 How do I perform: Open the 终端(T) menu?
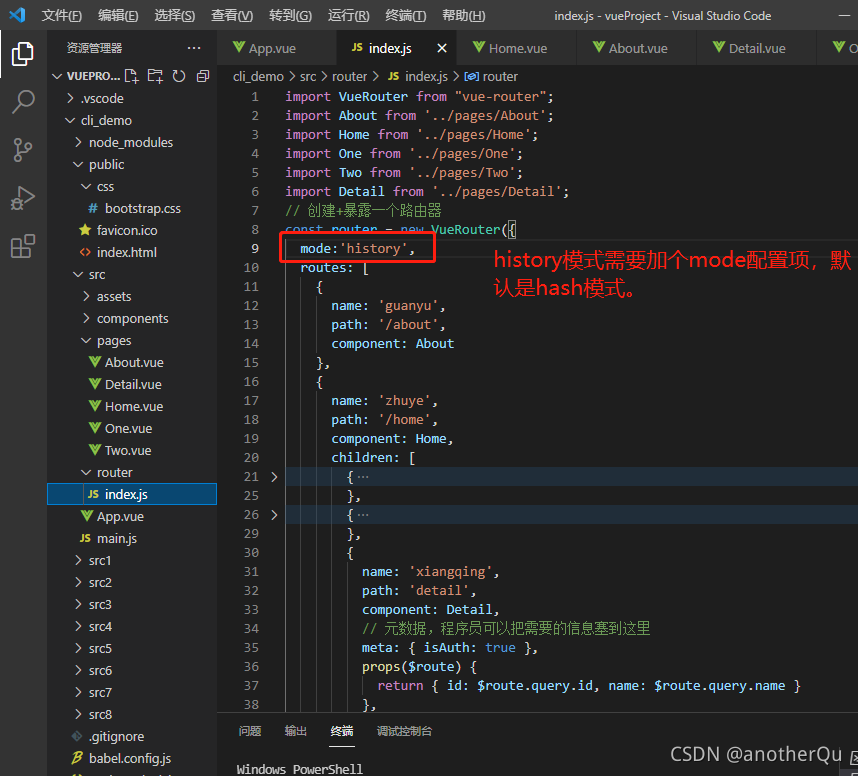(405, 15)
